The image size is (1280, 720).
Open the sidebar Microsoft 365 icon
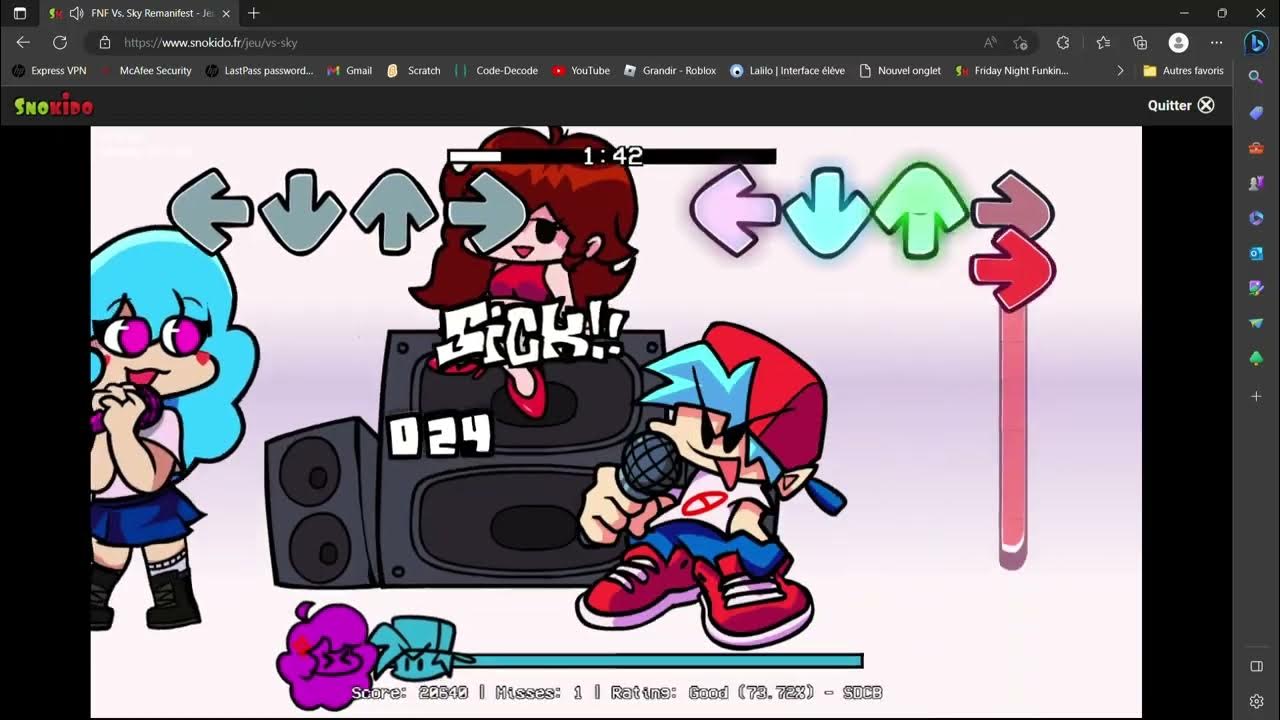click(1256, 218)
